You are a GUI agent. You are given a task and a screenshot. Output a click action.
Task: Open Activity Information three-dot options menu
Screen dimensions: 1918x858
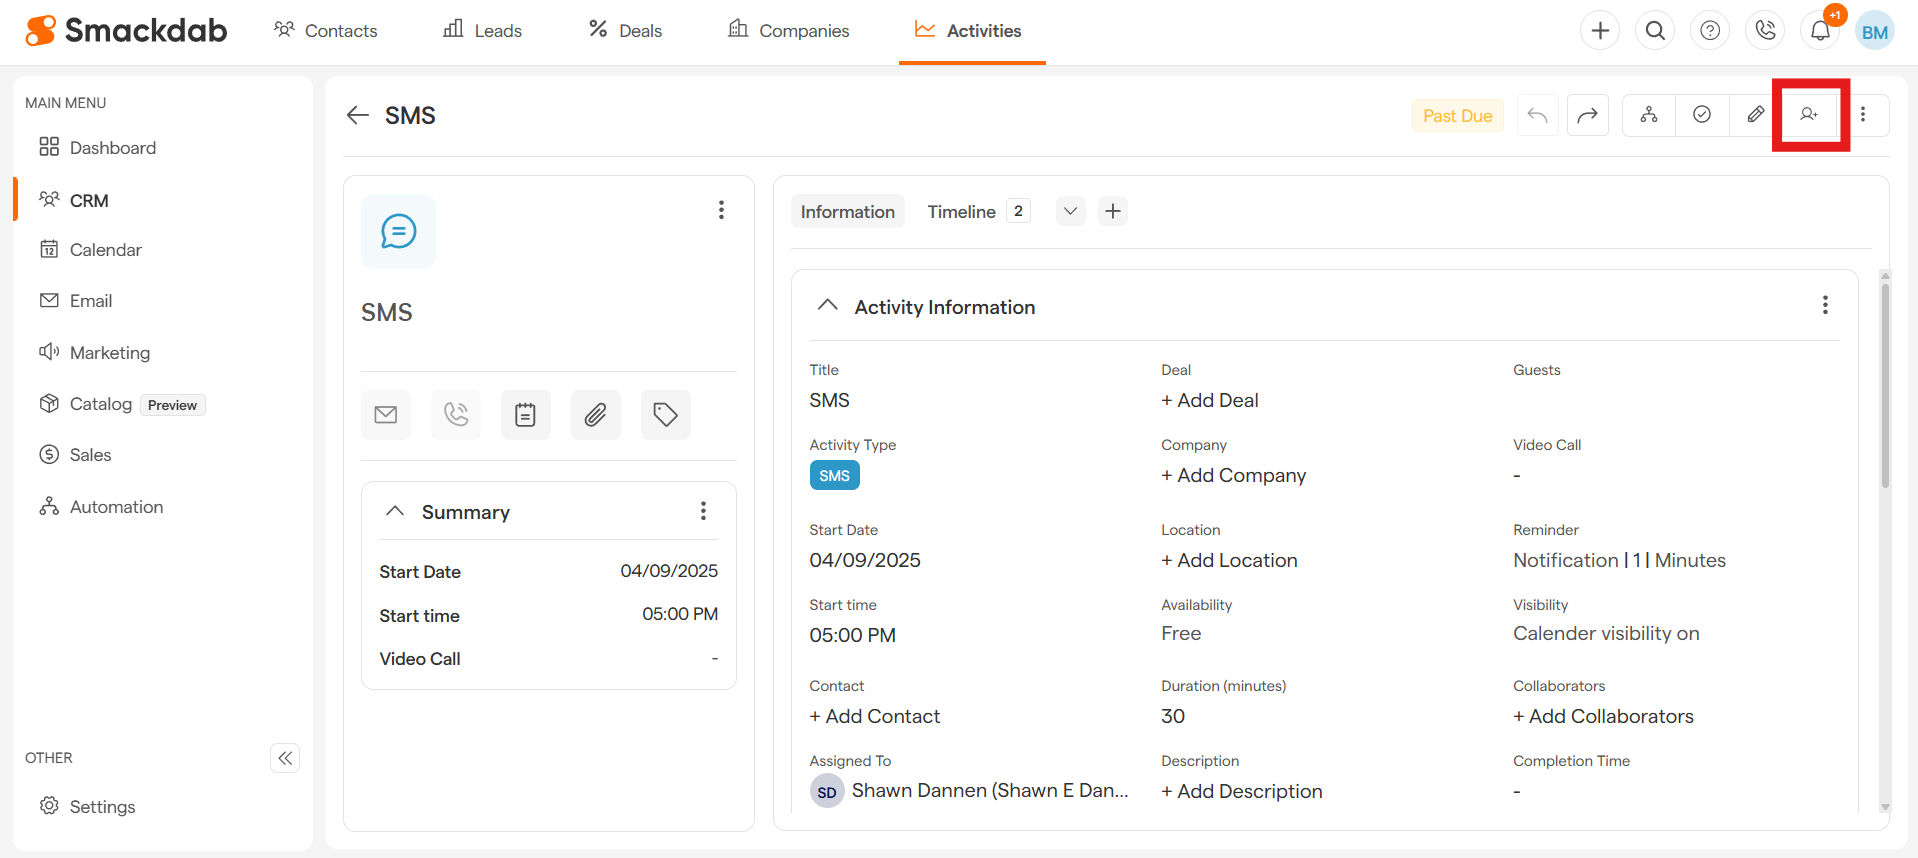1825,305
